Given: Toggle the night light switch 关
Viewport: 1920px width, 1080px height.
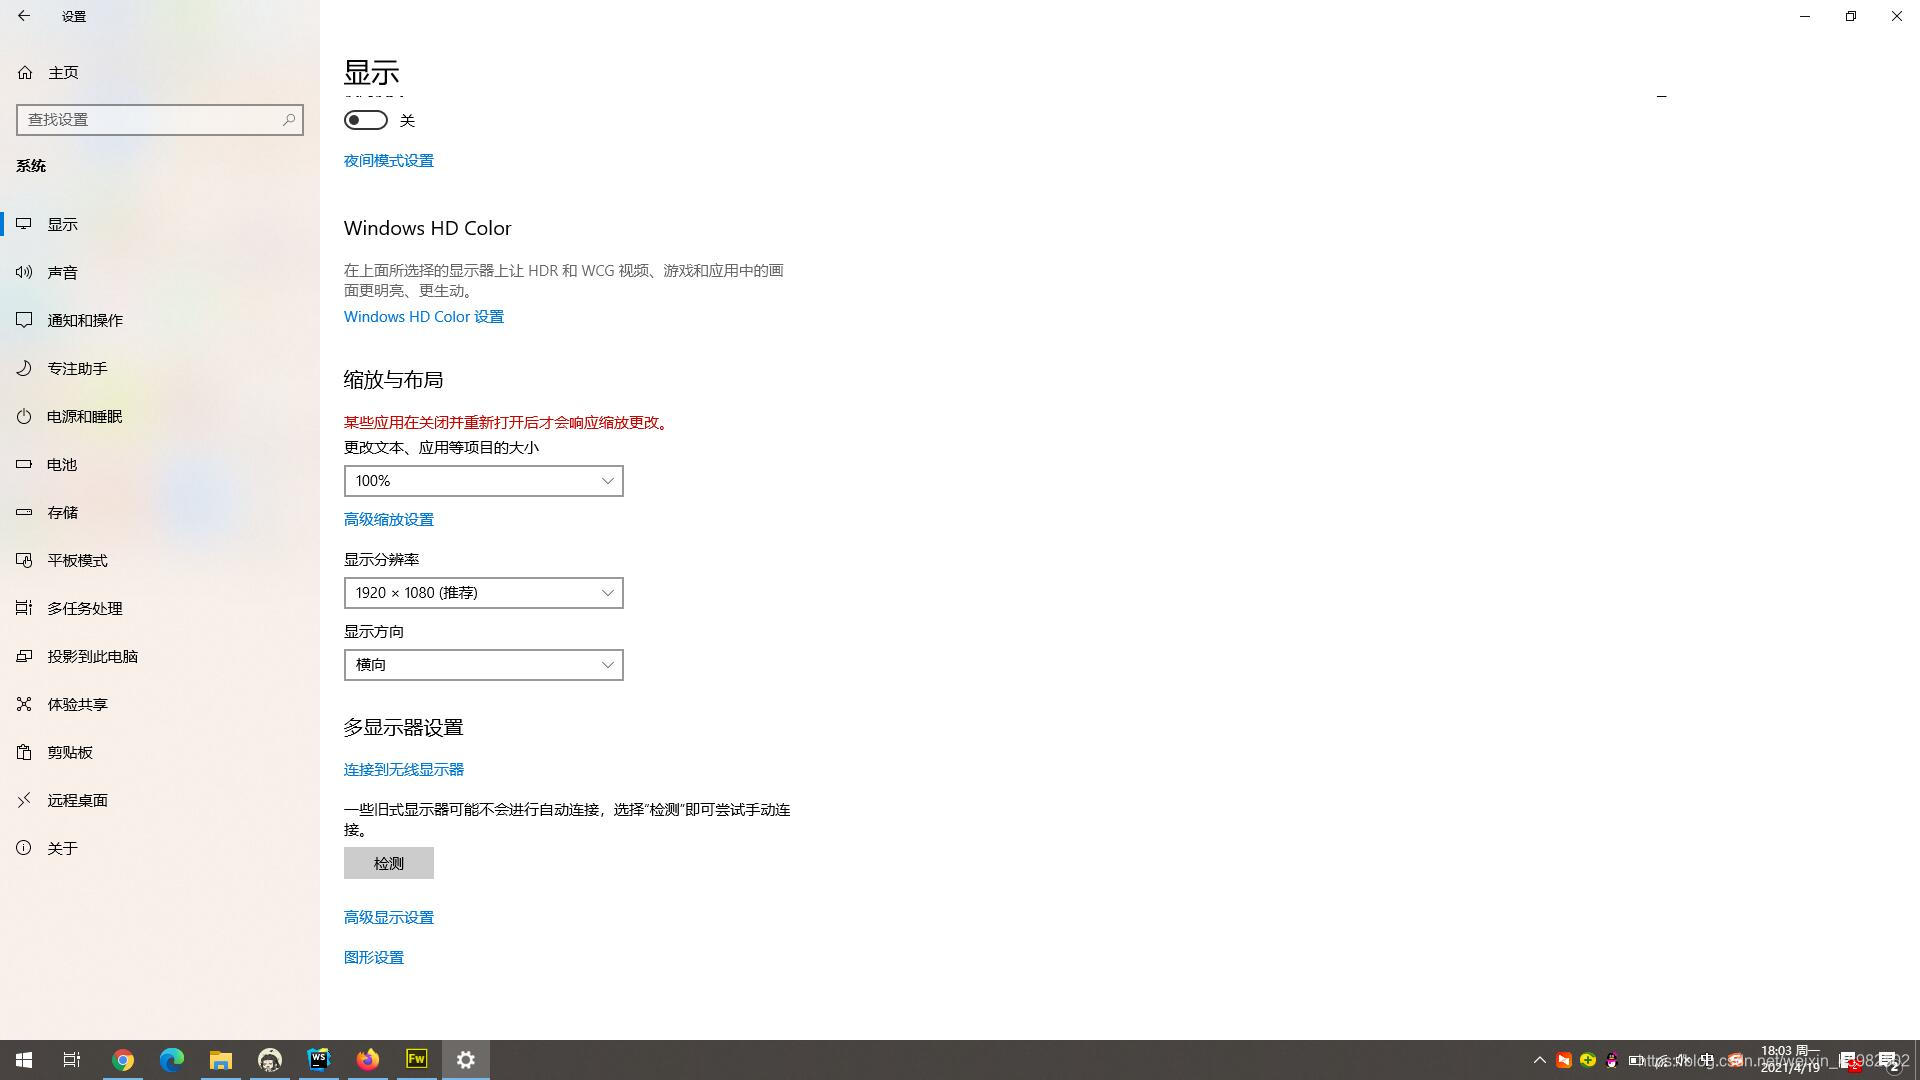Looking at the screenshot, I should click(x=366, y=120).
